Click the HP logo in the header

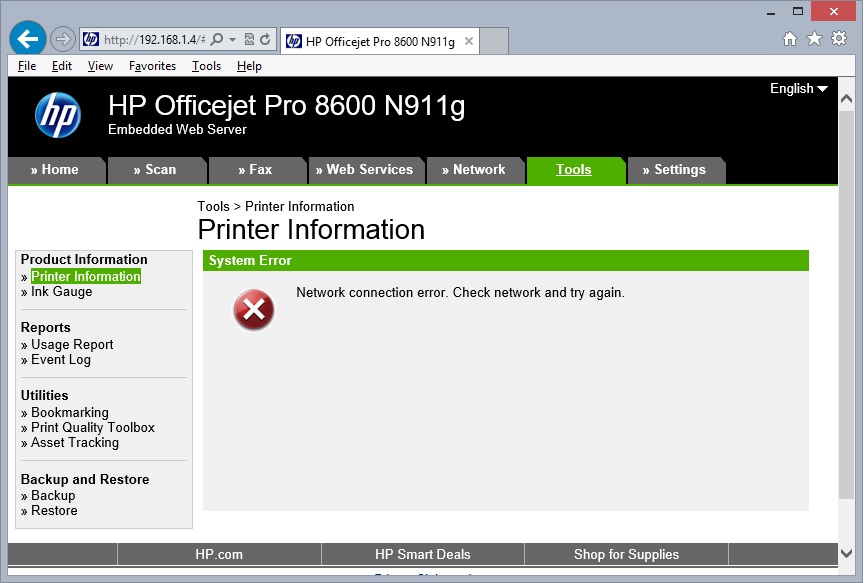[x=58, y=115]
